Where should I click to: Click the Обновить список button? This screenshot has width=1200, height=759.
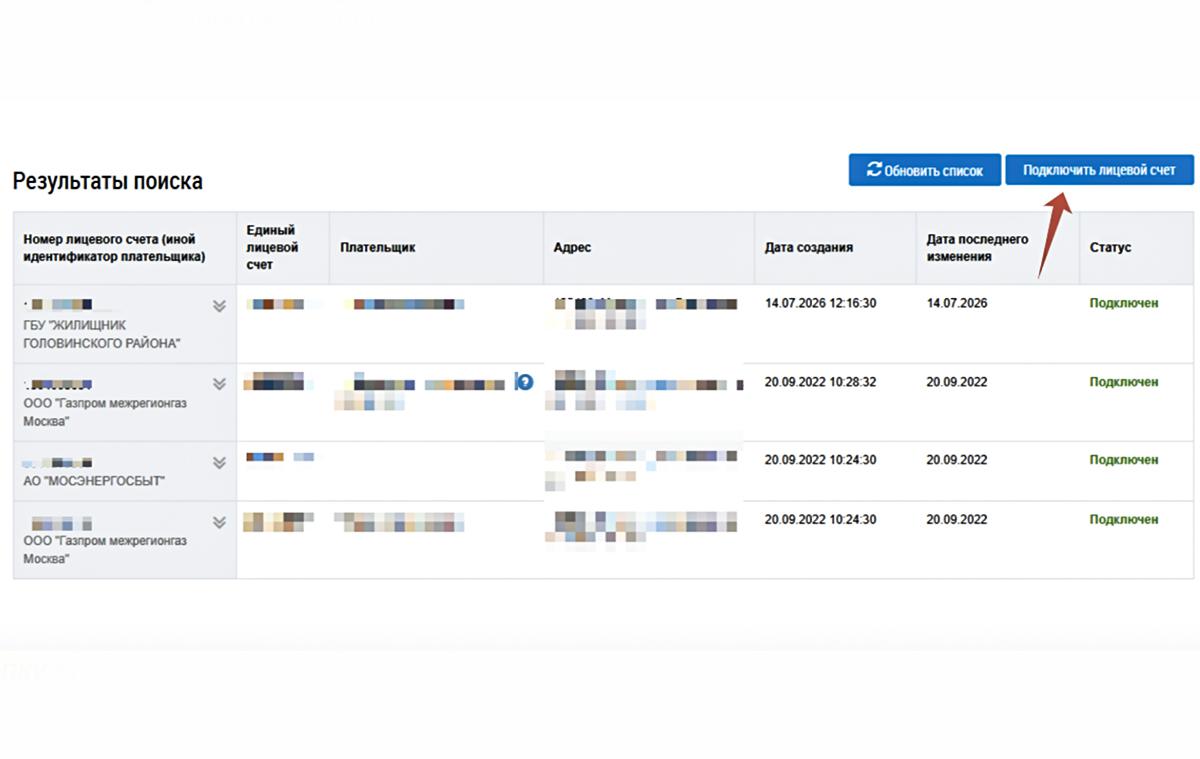tap(924, 170)
